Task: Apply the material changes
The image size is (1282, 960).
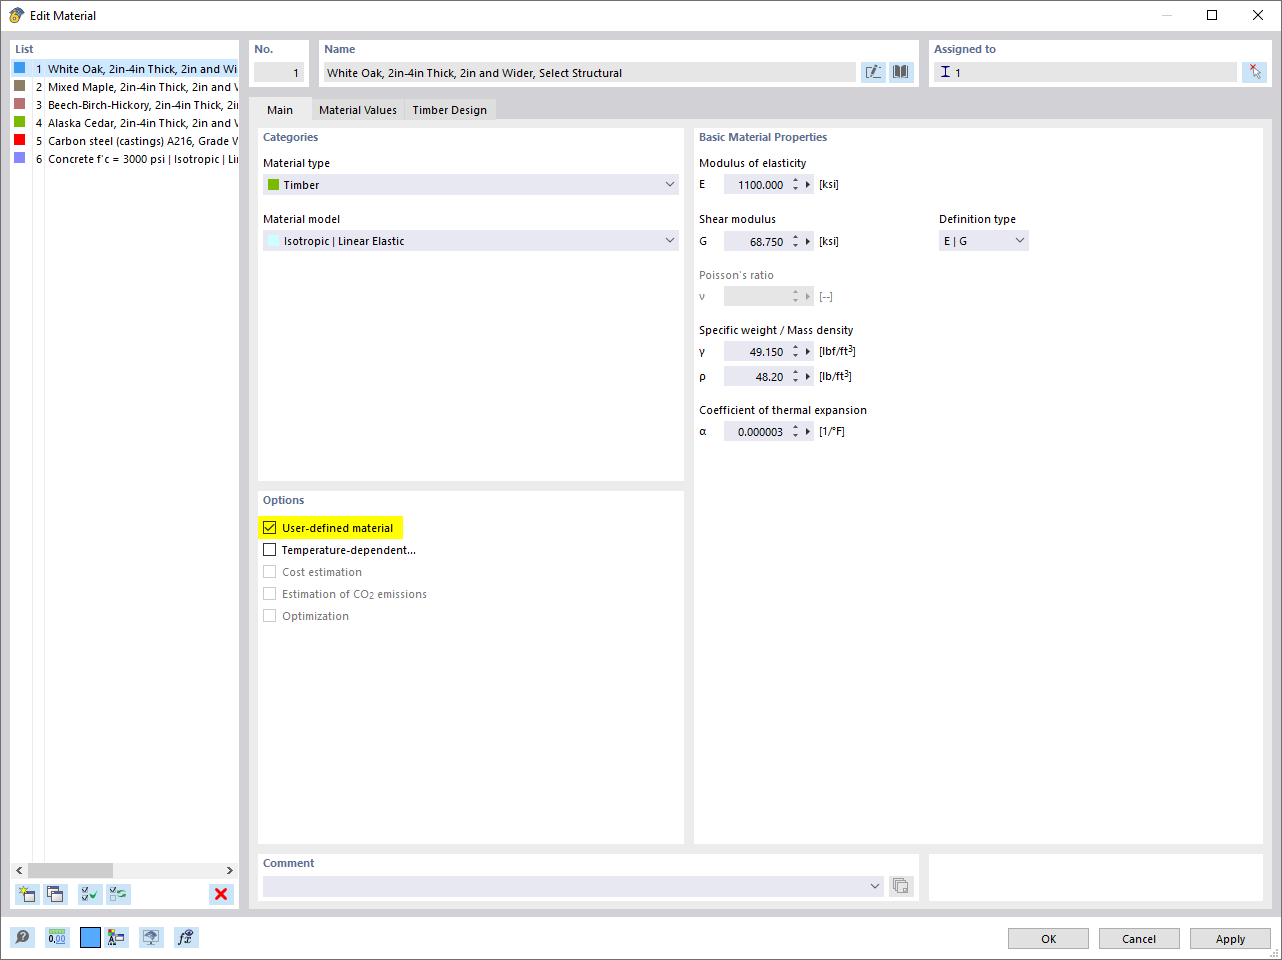Action: (1229, 938)
